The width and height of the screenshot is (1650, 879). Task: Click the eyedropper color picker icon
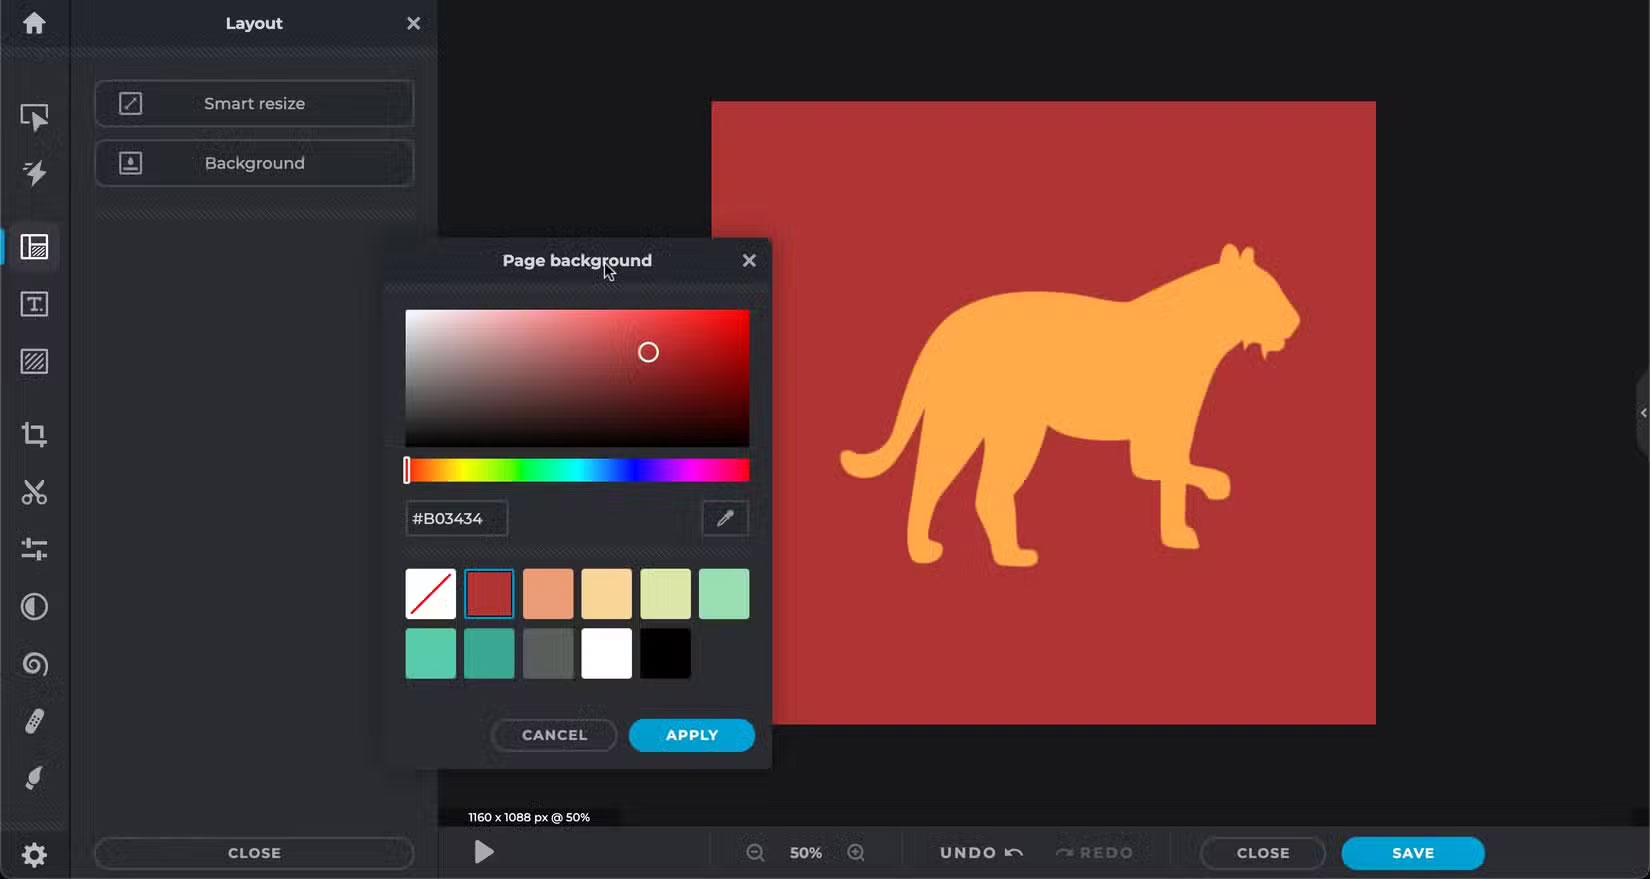tap(725, 518)
